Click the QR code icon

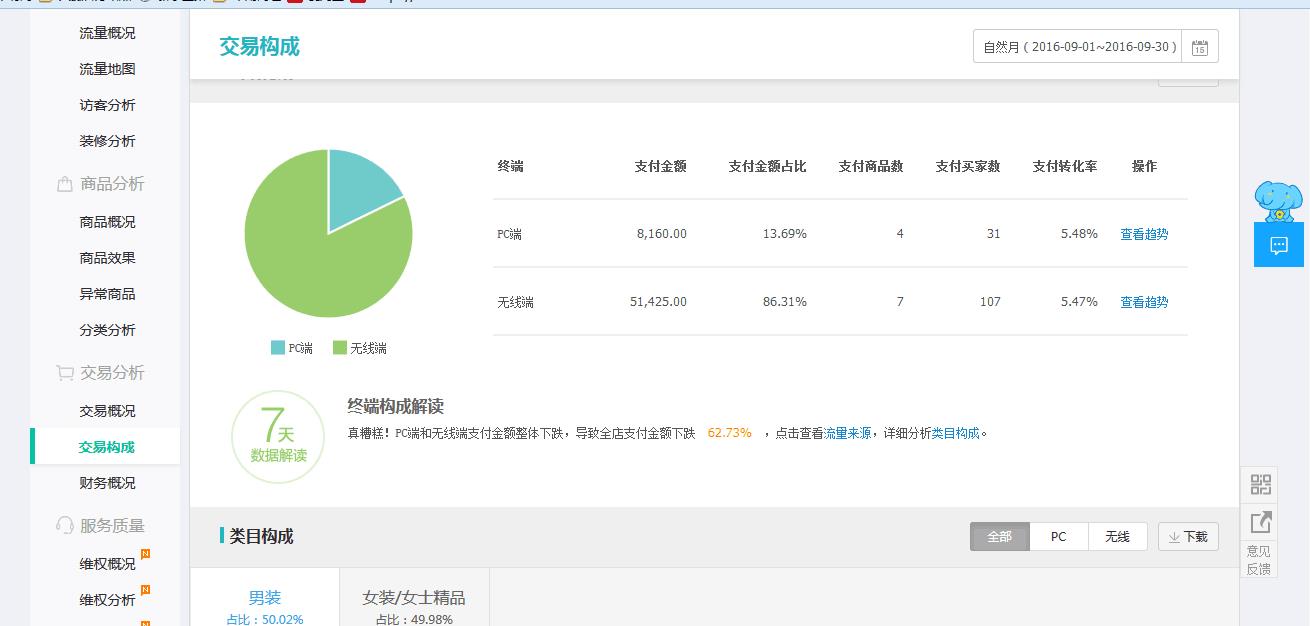coord(1260,485)
